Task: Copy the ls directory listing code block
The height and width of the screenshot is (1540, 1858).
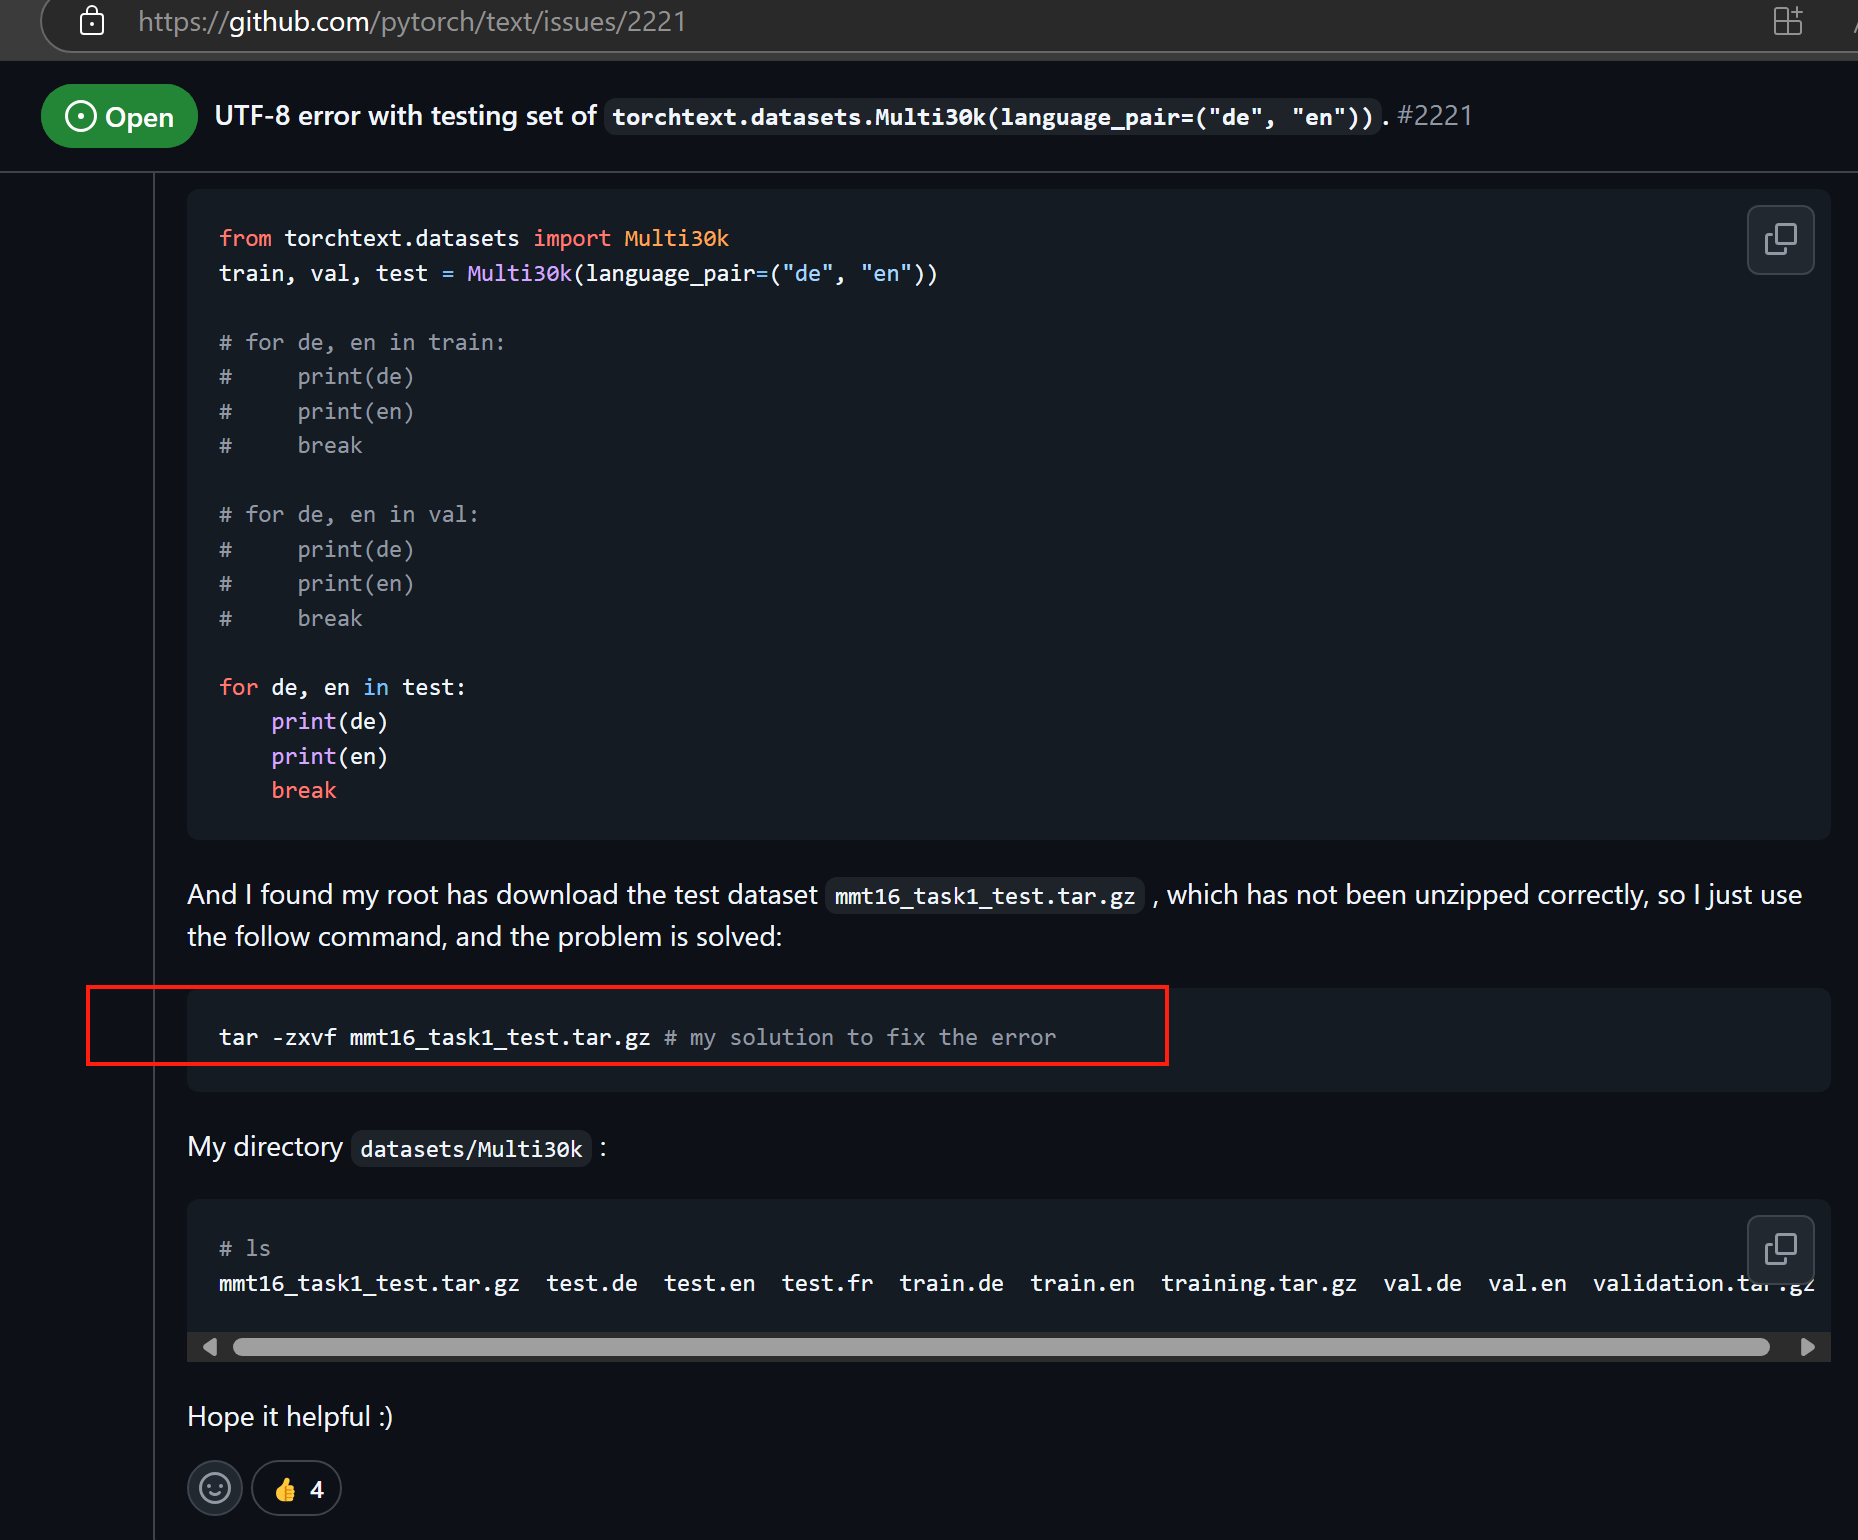Action: (1780, 1249)
